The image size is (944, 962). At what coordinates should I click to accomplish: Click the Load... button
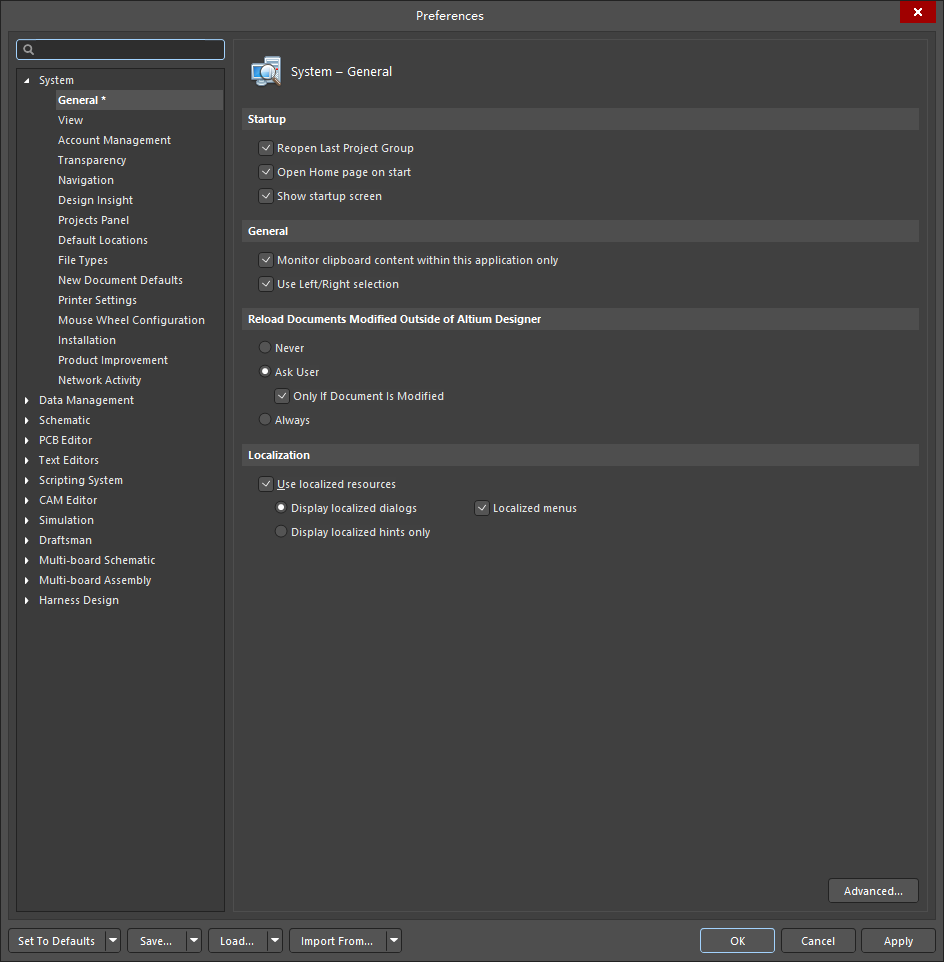tap(237, 941)
